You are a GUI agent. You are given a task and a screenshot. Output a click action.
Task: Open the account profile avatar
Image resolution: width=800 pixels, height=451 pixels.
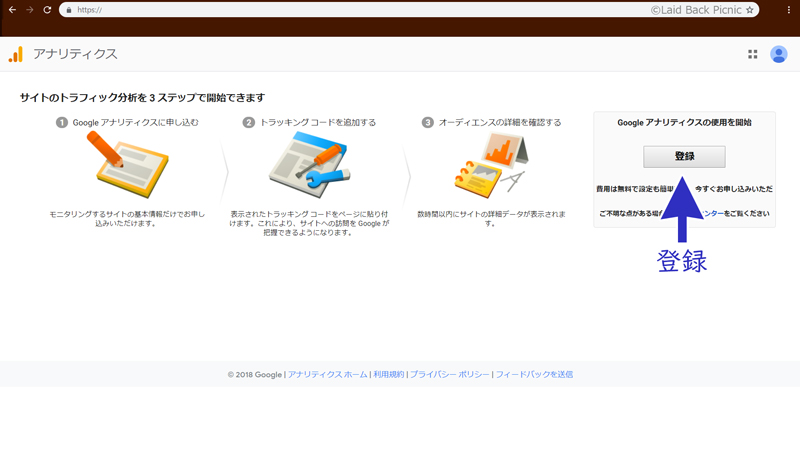click(x=779, y=54)
